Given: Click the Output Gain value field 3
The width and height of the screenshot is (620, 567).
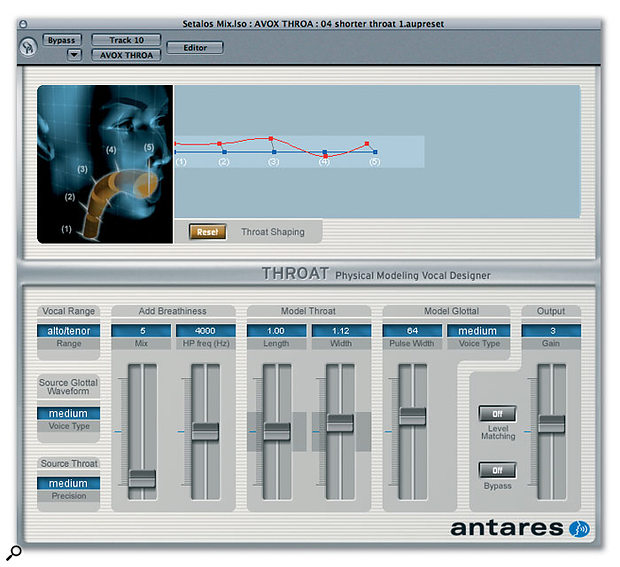Looking at the screenshot, I should 551,331.
